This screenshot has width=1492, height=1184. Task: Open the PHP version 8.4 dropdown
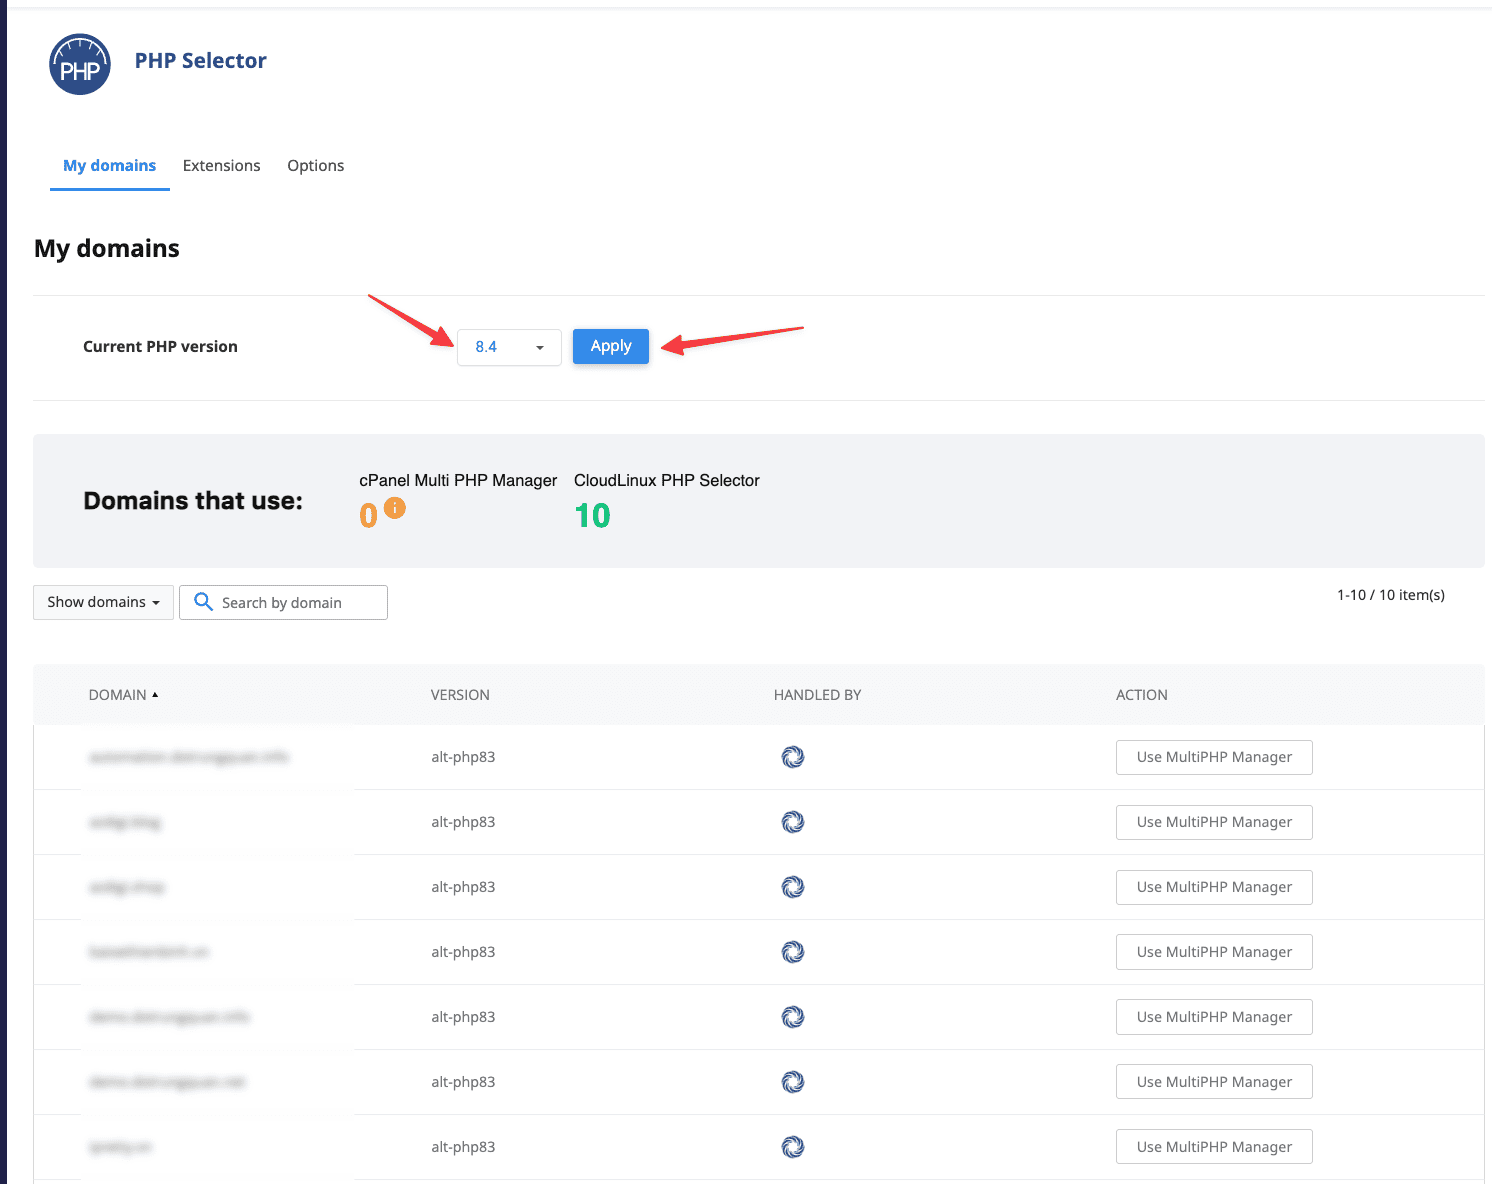click(509, 347)
